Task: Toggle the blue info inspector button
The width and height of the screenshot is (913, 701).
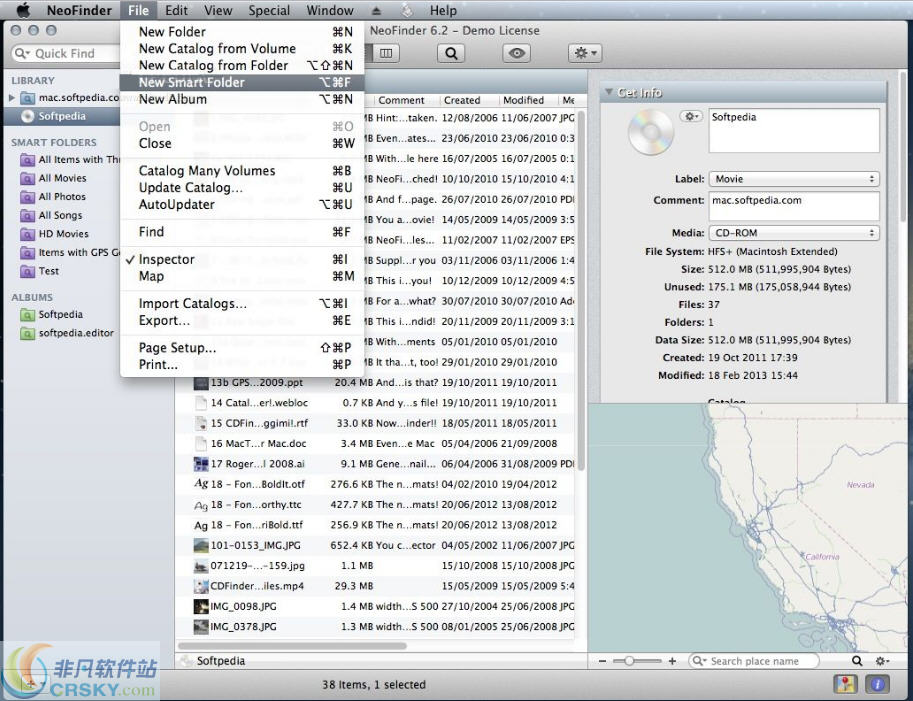Action: (x=878, y=684)
